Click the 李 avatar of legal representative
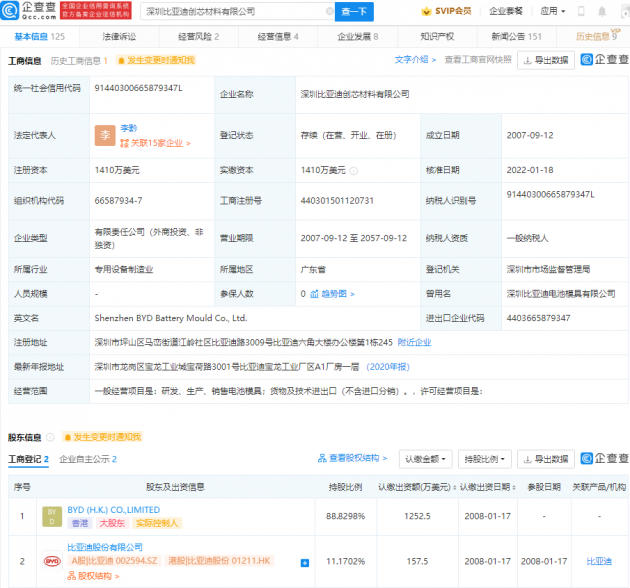Image resolution: width=630 pixels, height=588 pixels. [x=105, y=135]
